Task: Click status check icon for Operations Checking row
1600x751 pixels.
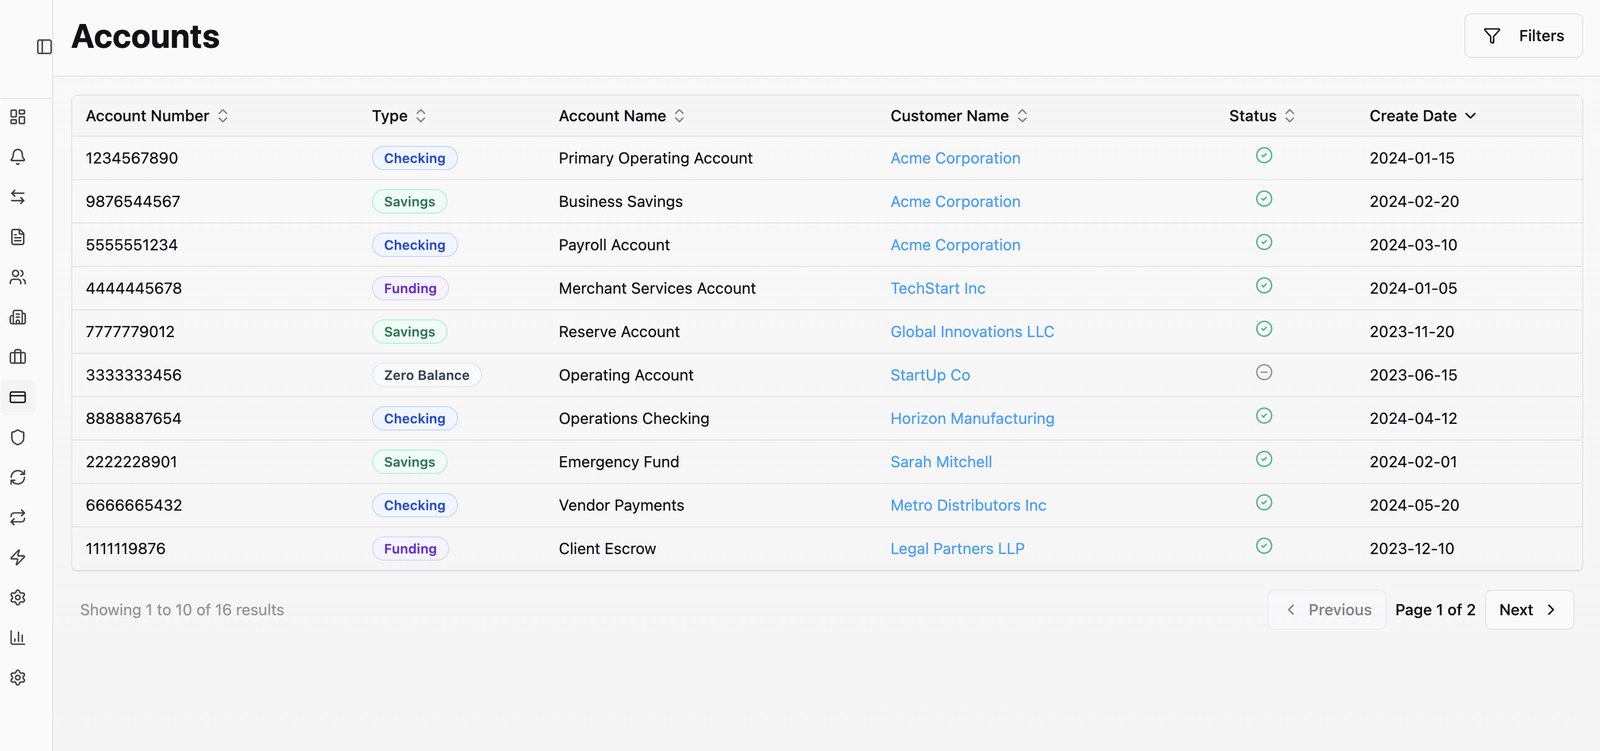Action: pos(1264,416)
